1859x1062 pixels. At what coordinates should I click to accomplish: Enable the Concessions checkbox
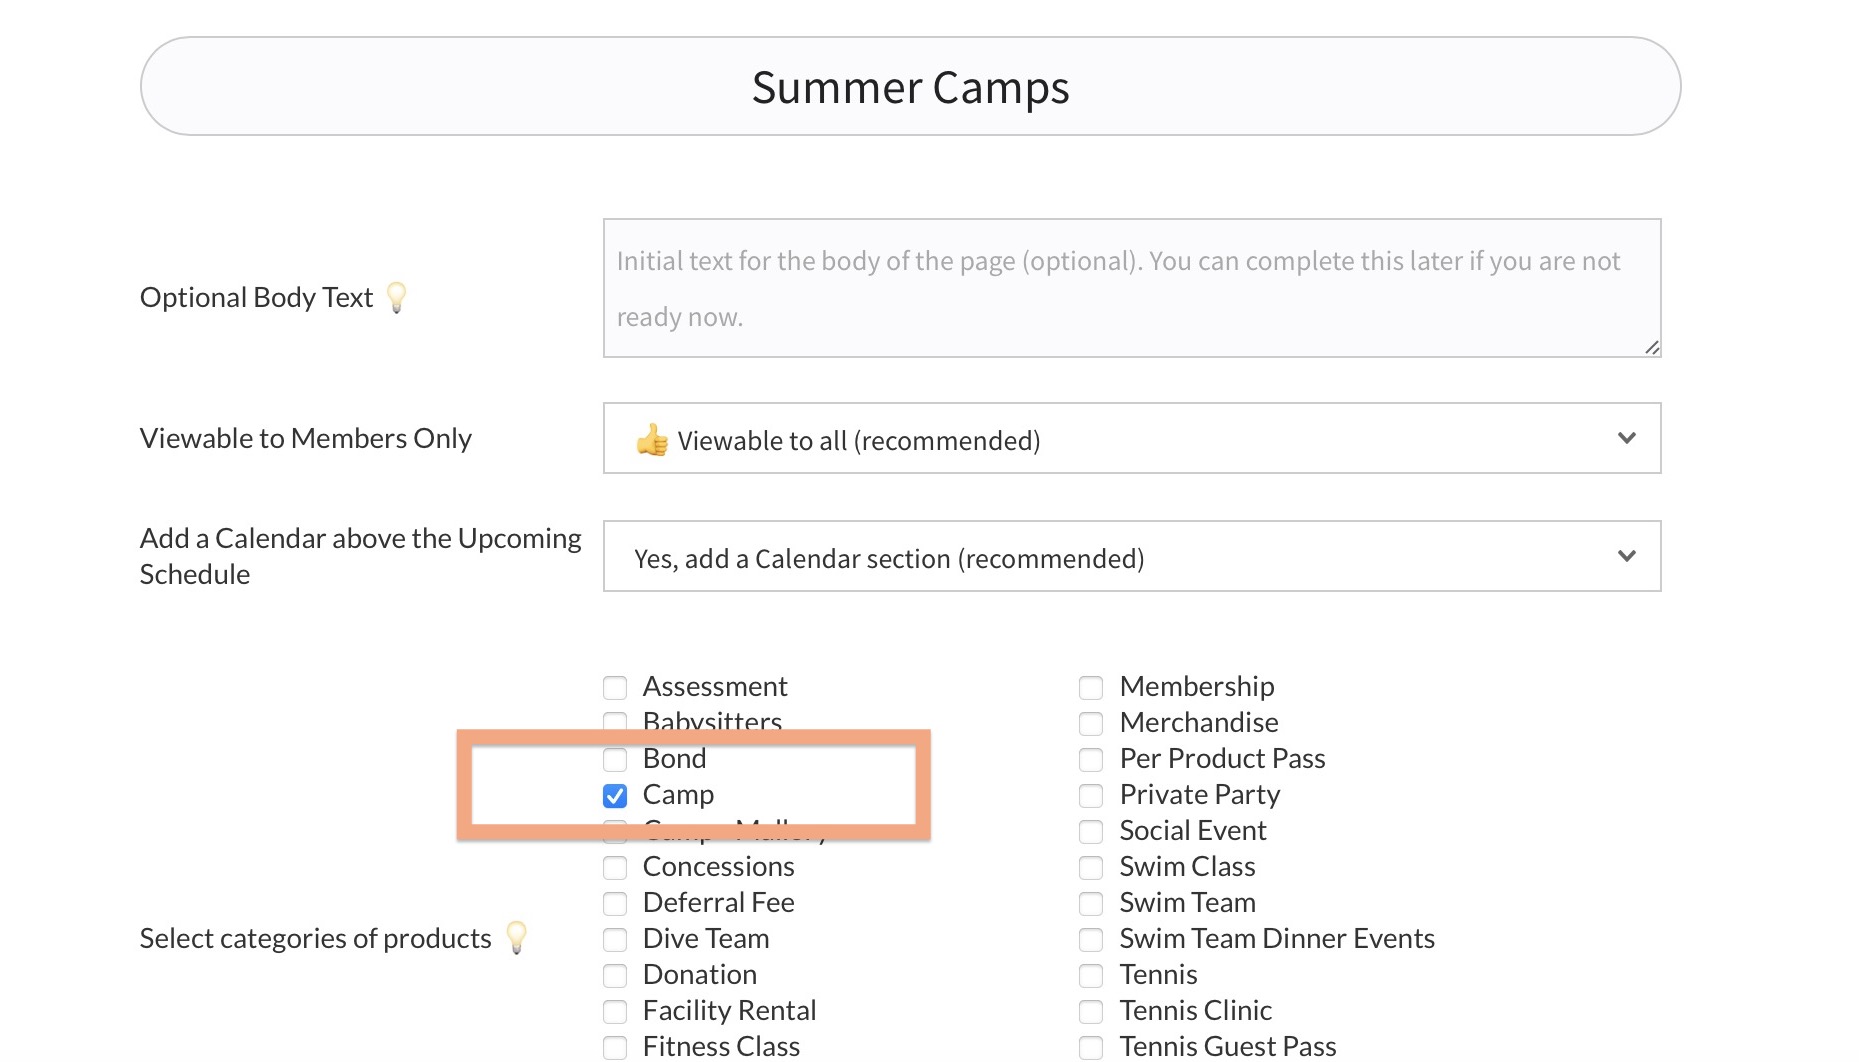[615, 868]
